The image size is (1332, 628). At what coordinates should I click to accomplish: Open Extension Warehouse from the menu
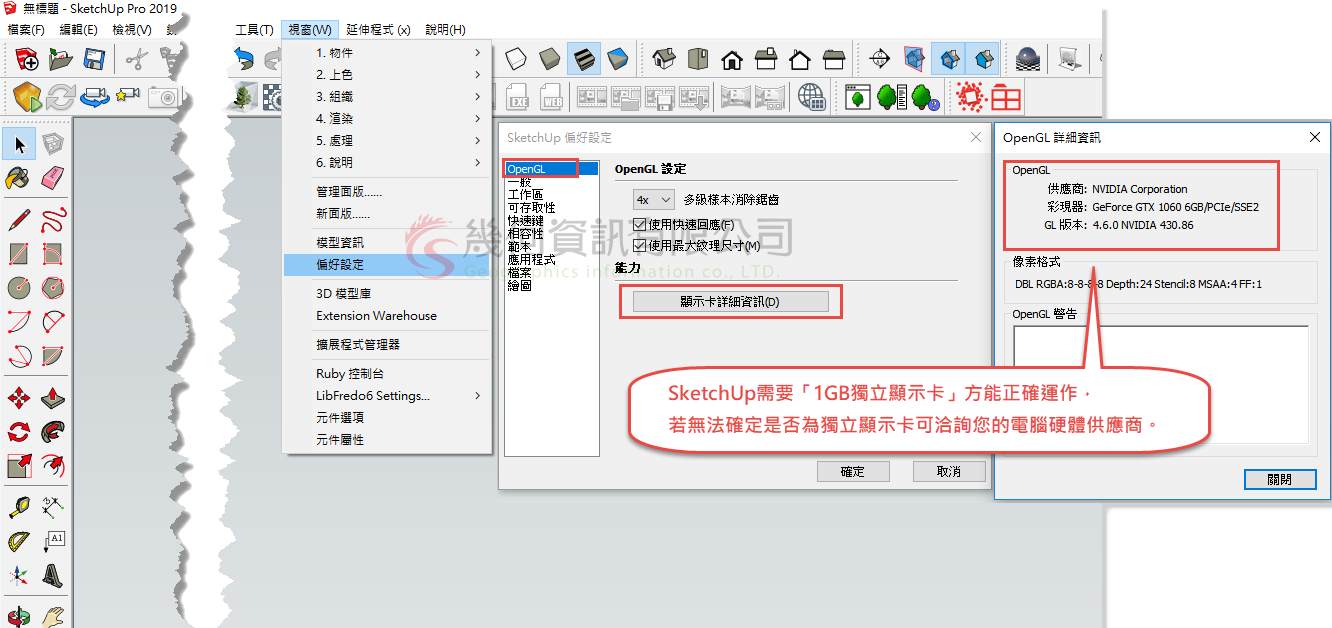(x=387, y=316)
